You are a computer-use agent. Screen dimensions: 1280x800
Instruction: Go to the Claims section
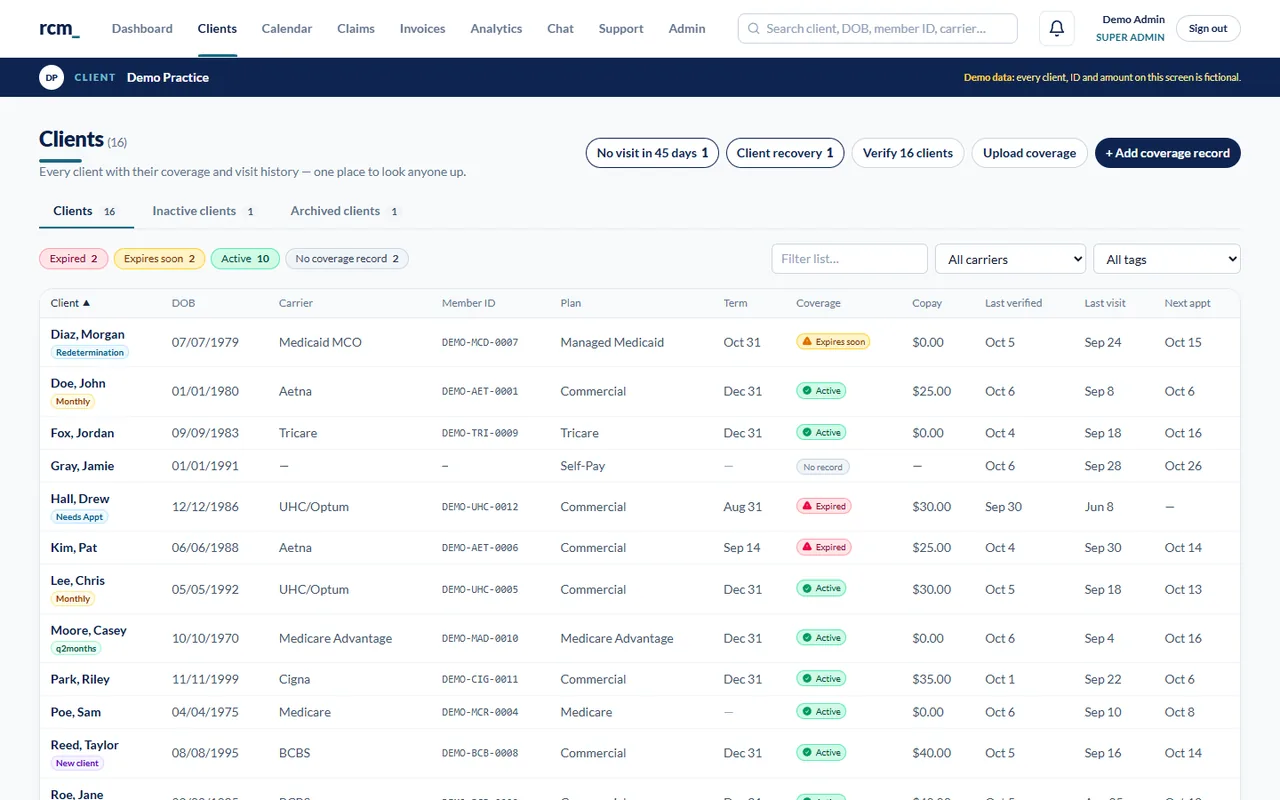pyautogui.click(x=356, y=29)
